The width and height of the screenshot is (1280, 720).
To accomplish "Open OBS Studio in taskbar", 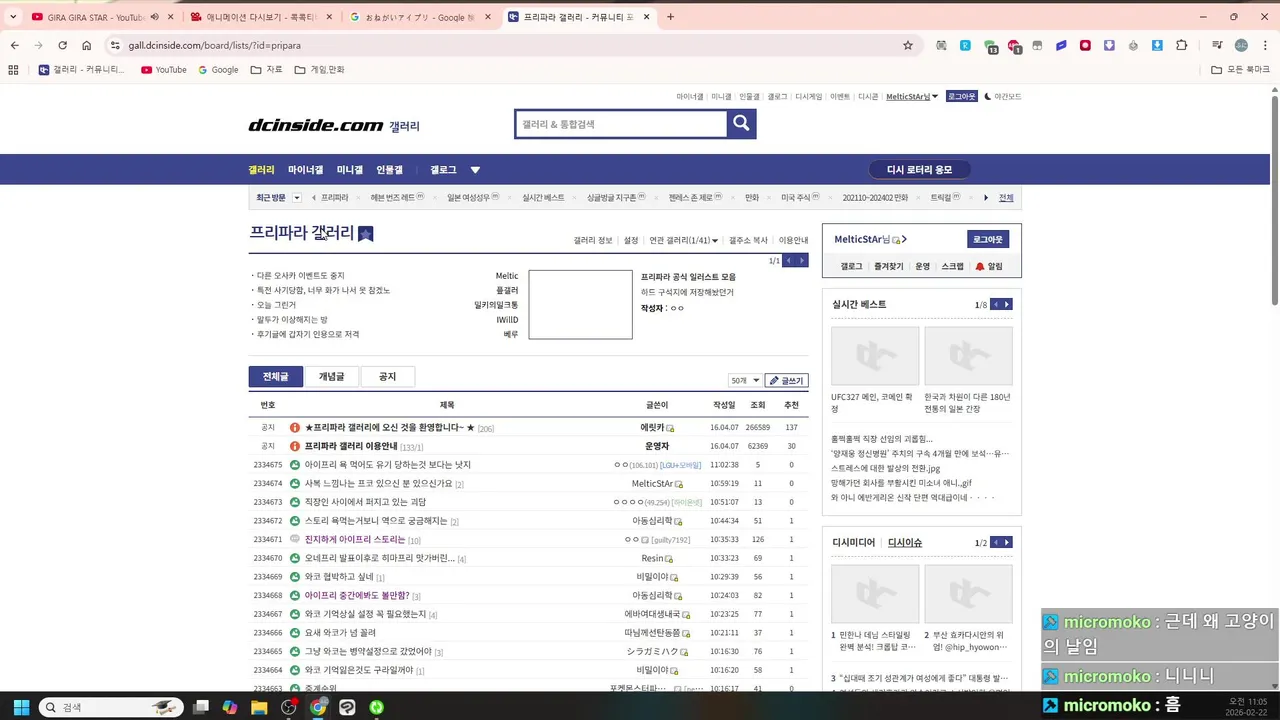I will [x=289, y=707].
